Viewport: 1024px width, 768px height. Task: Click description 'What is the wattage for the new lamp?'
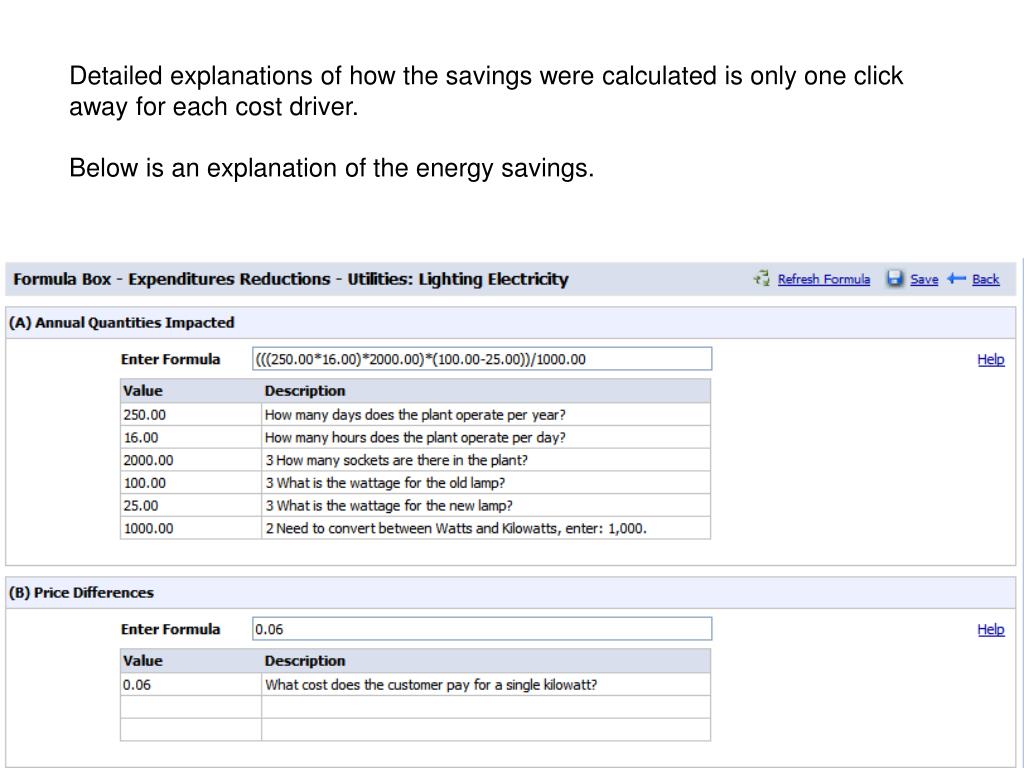394,505
